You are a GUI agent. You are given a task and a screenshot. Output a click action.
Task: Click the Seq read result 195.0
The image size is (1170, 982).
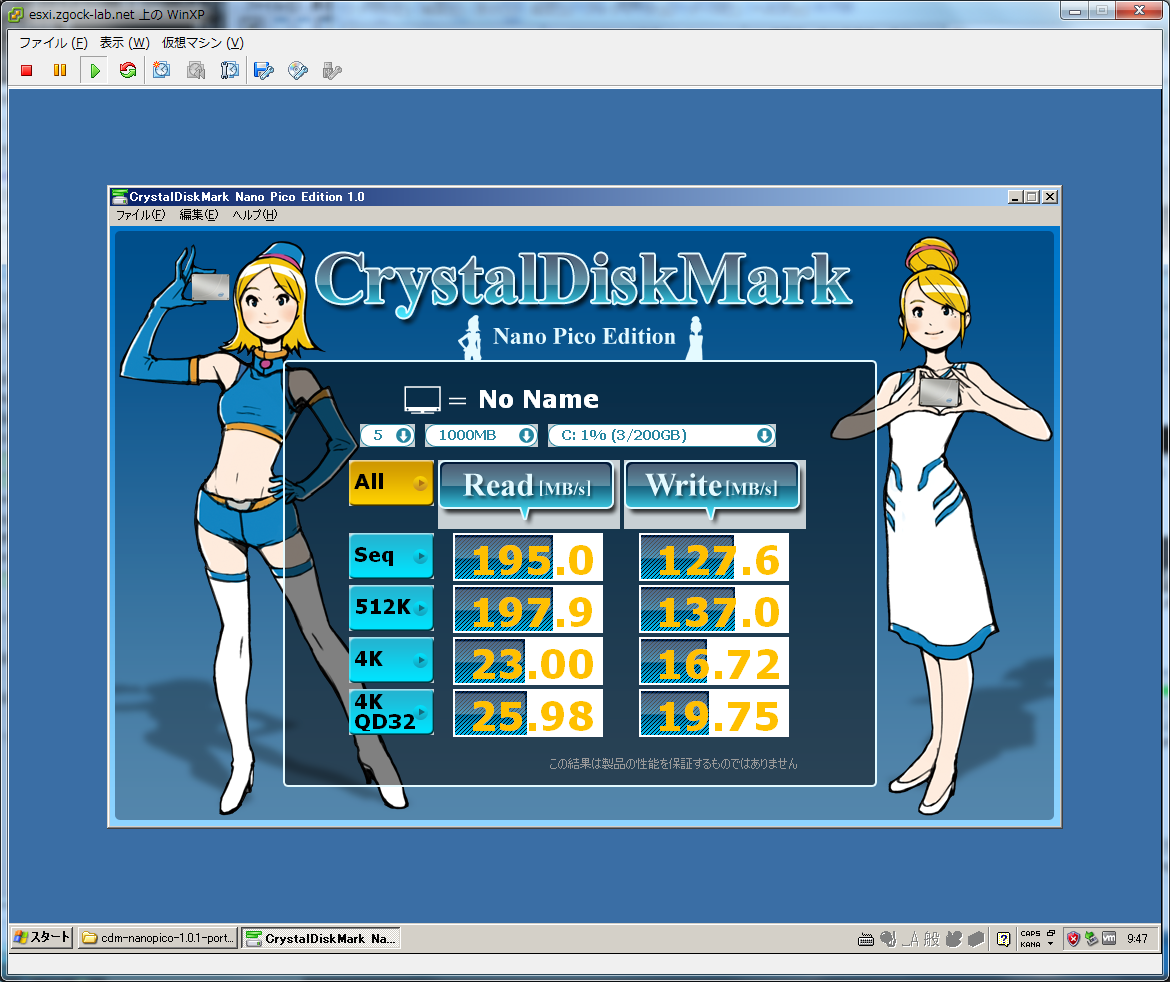[x=528, y=557]
